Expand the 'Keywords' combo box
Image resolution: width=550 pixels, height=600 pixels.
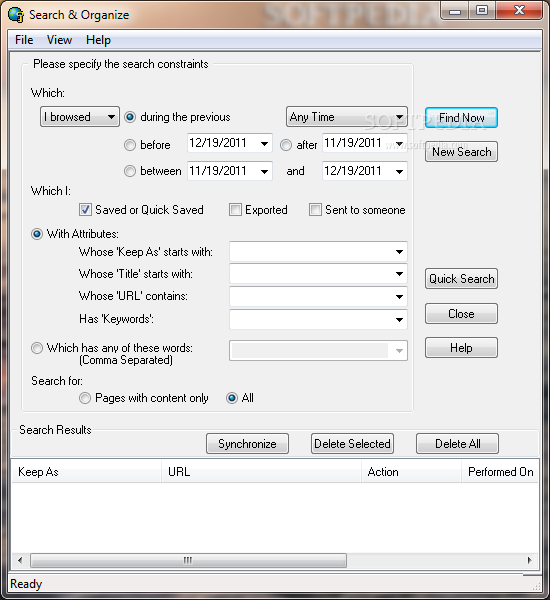coord(399,320)
